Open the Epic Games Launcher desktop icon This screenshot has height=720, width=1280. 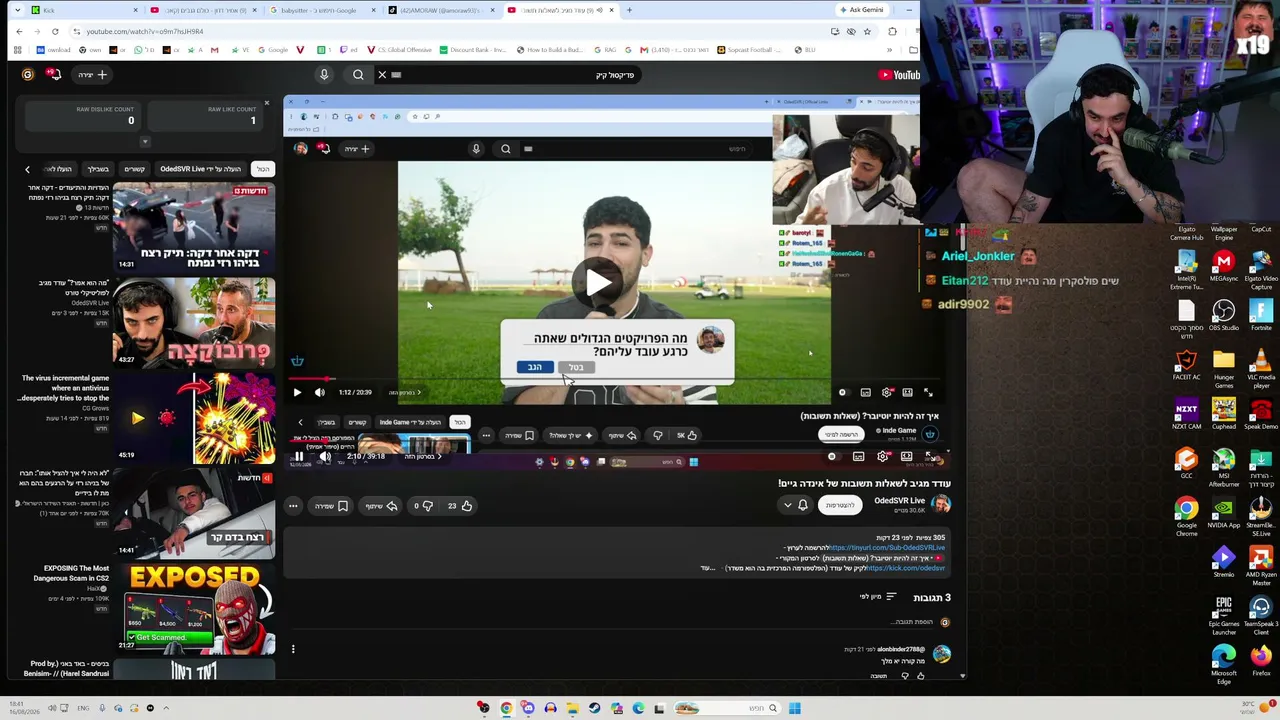pos(1224,615)
